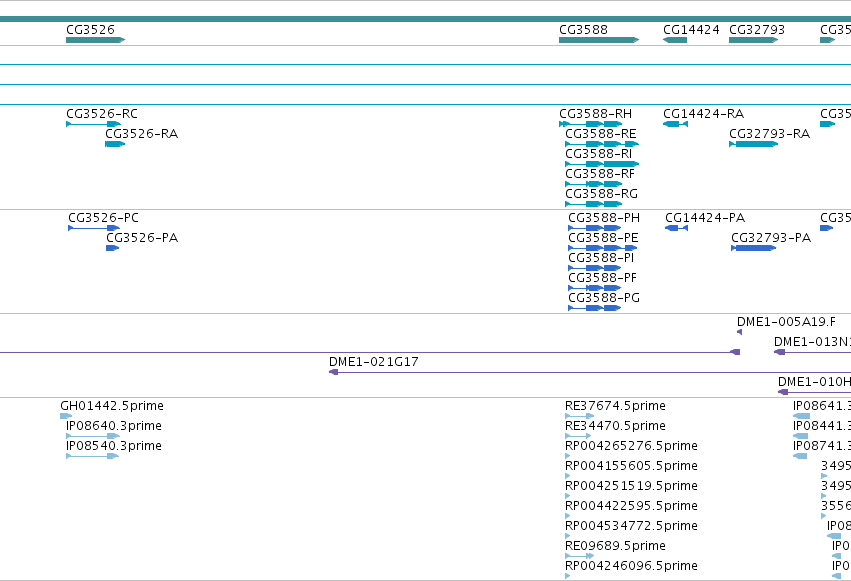The image size is (851, 581).
Task: Open protein CG3588-PI
Action: [601, 258]
